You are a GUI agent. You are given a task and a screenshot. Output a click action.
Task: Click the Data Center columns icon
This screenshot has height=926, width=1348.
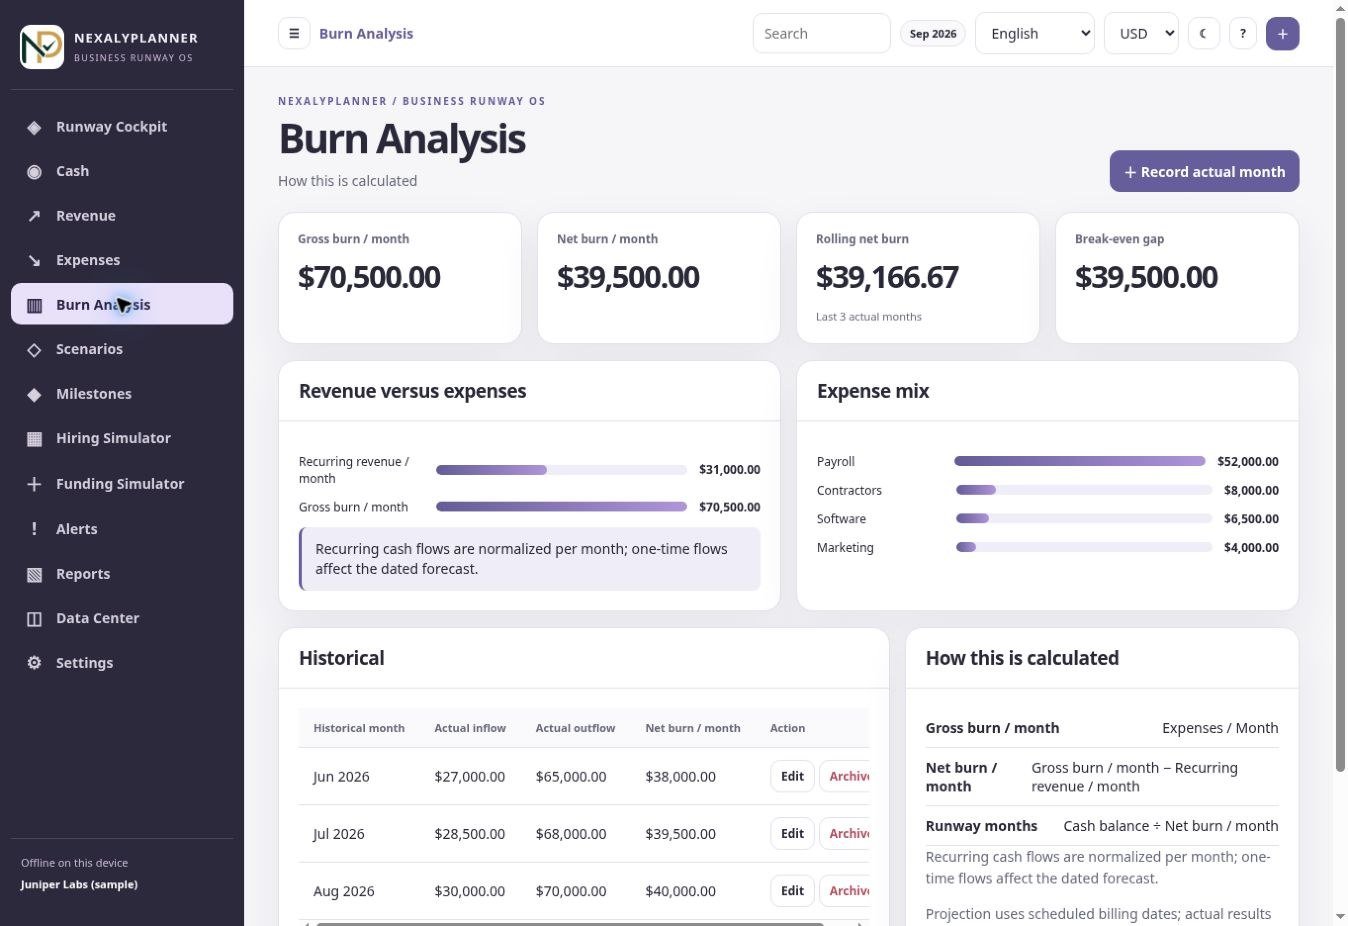click(34, 618)
